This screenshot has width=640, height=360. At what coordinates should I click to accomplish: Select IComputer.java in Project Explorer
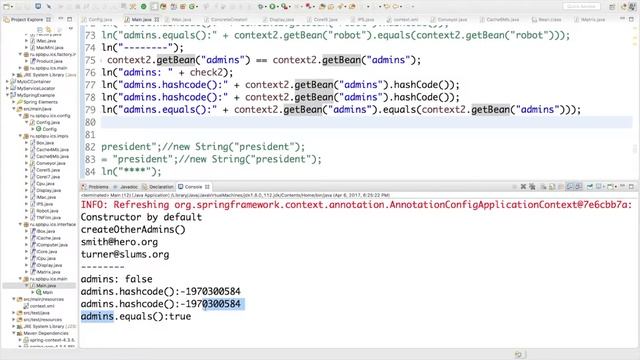pos(51,244)
